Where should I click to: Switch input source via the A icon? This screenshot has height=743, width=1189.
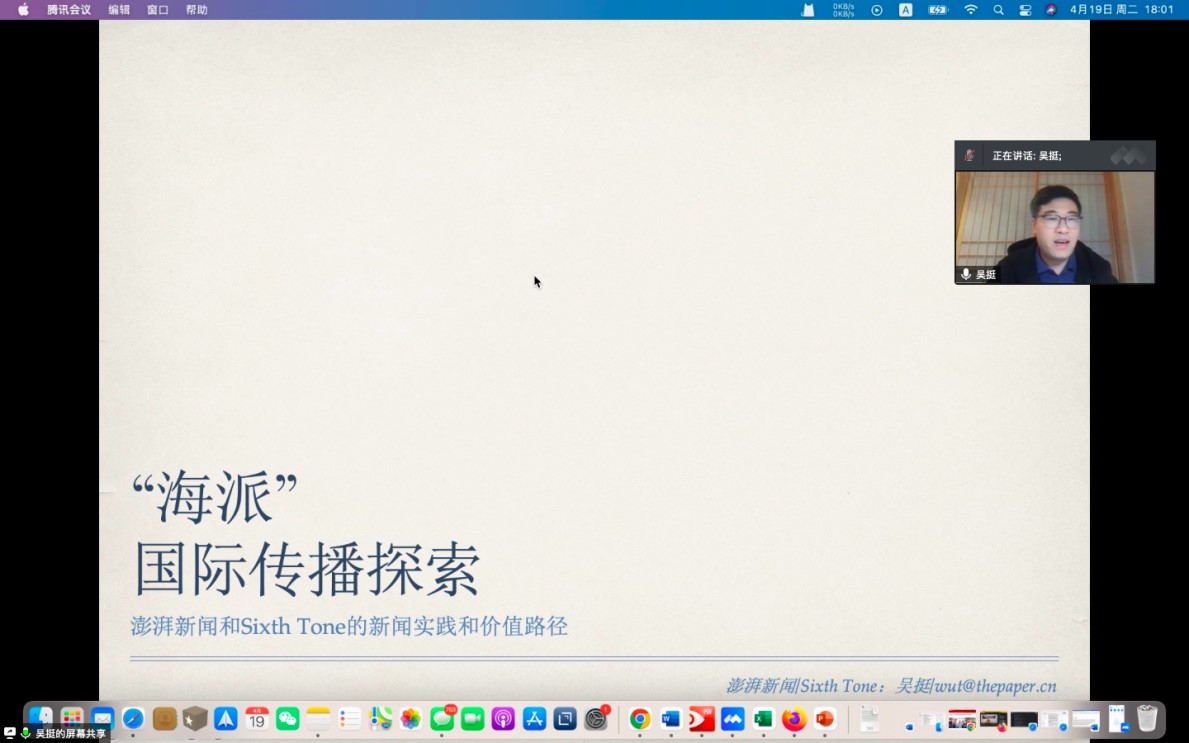tap(905, 10)
